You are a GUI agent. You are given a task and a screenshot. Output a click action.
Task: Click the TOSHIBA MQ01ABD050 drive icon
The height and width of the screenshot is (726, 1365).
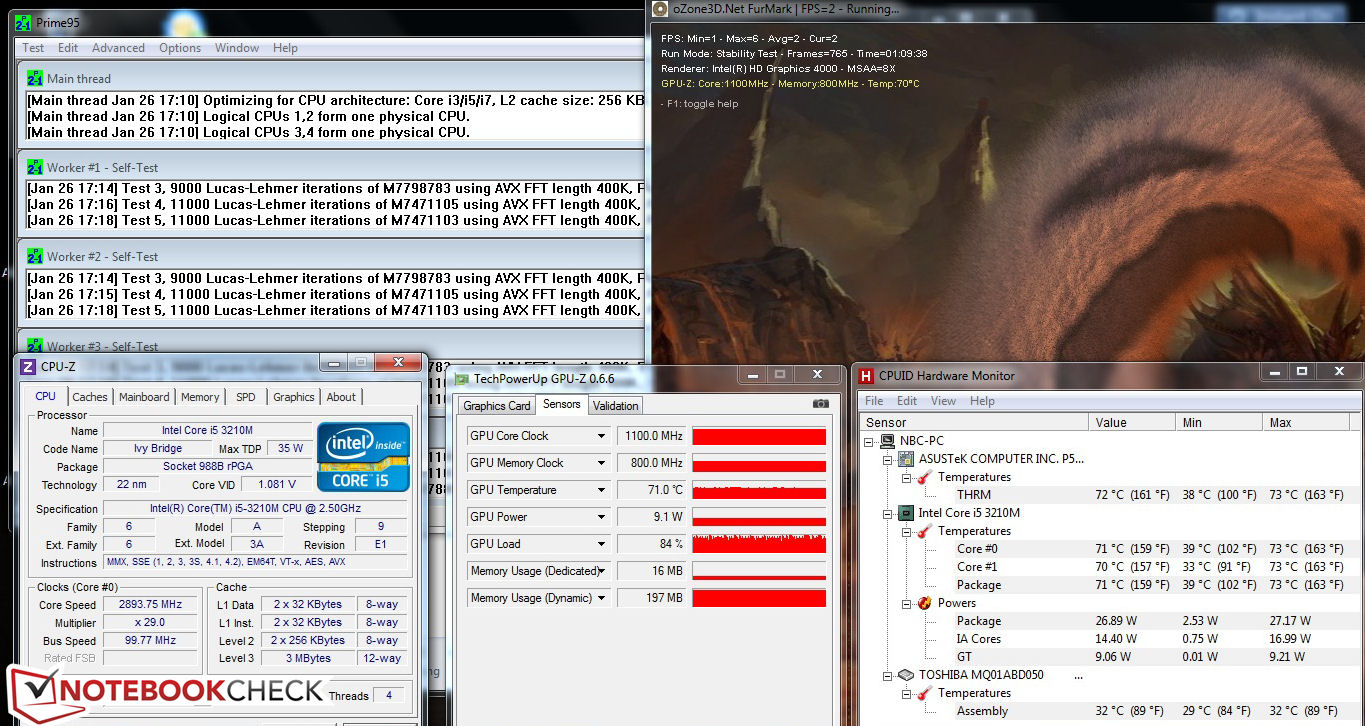click(905, 675)
